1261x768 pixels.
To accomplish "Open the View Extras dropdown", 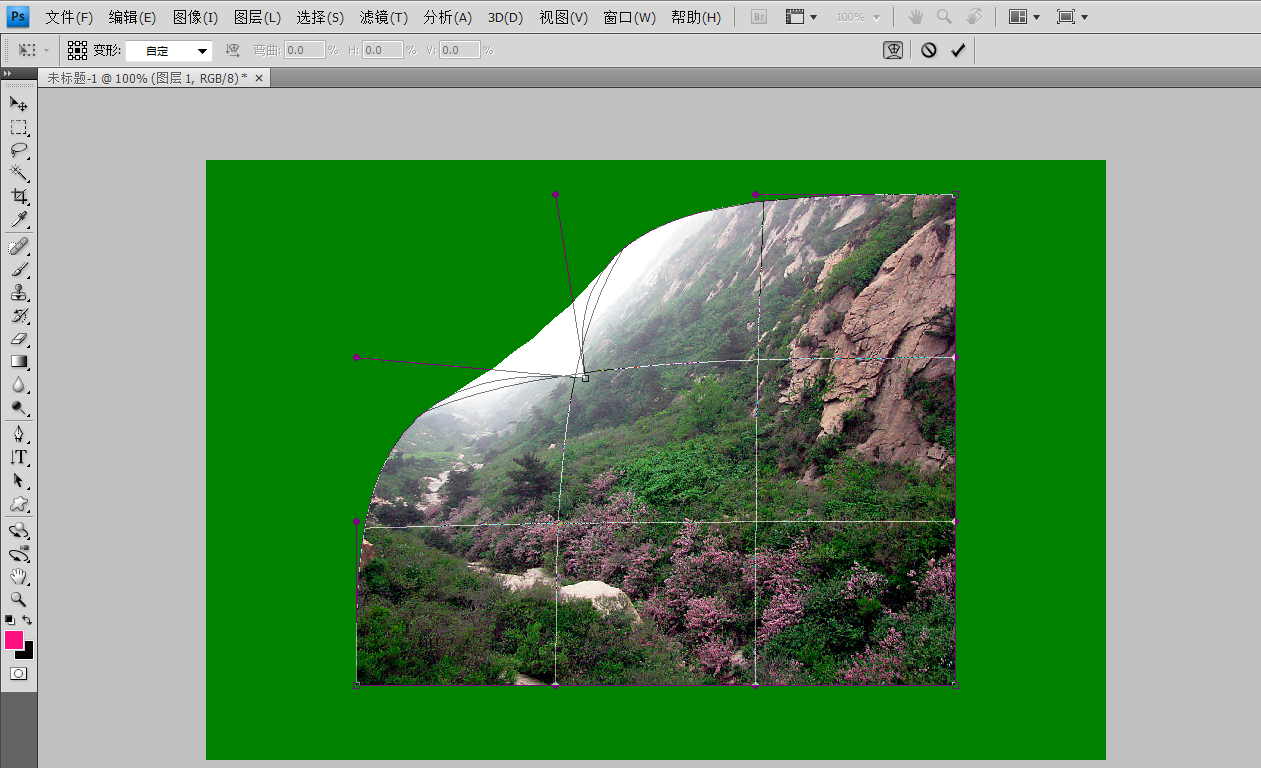I will coord(801,17).
